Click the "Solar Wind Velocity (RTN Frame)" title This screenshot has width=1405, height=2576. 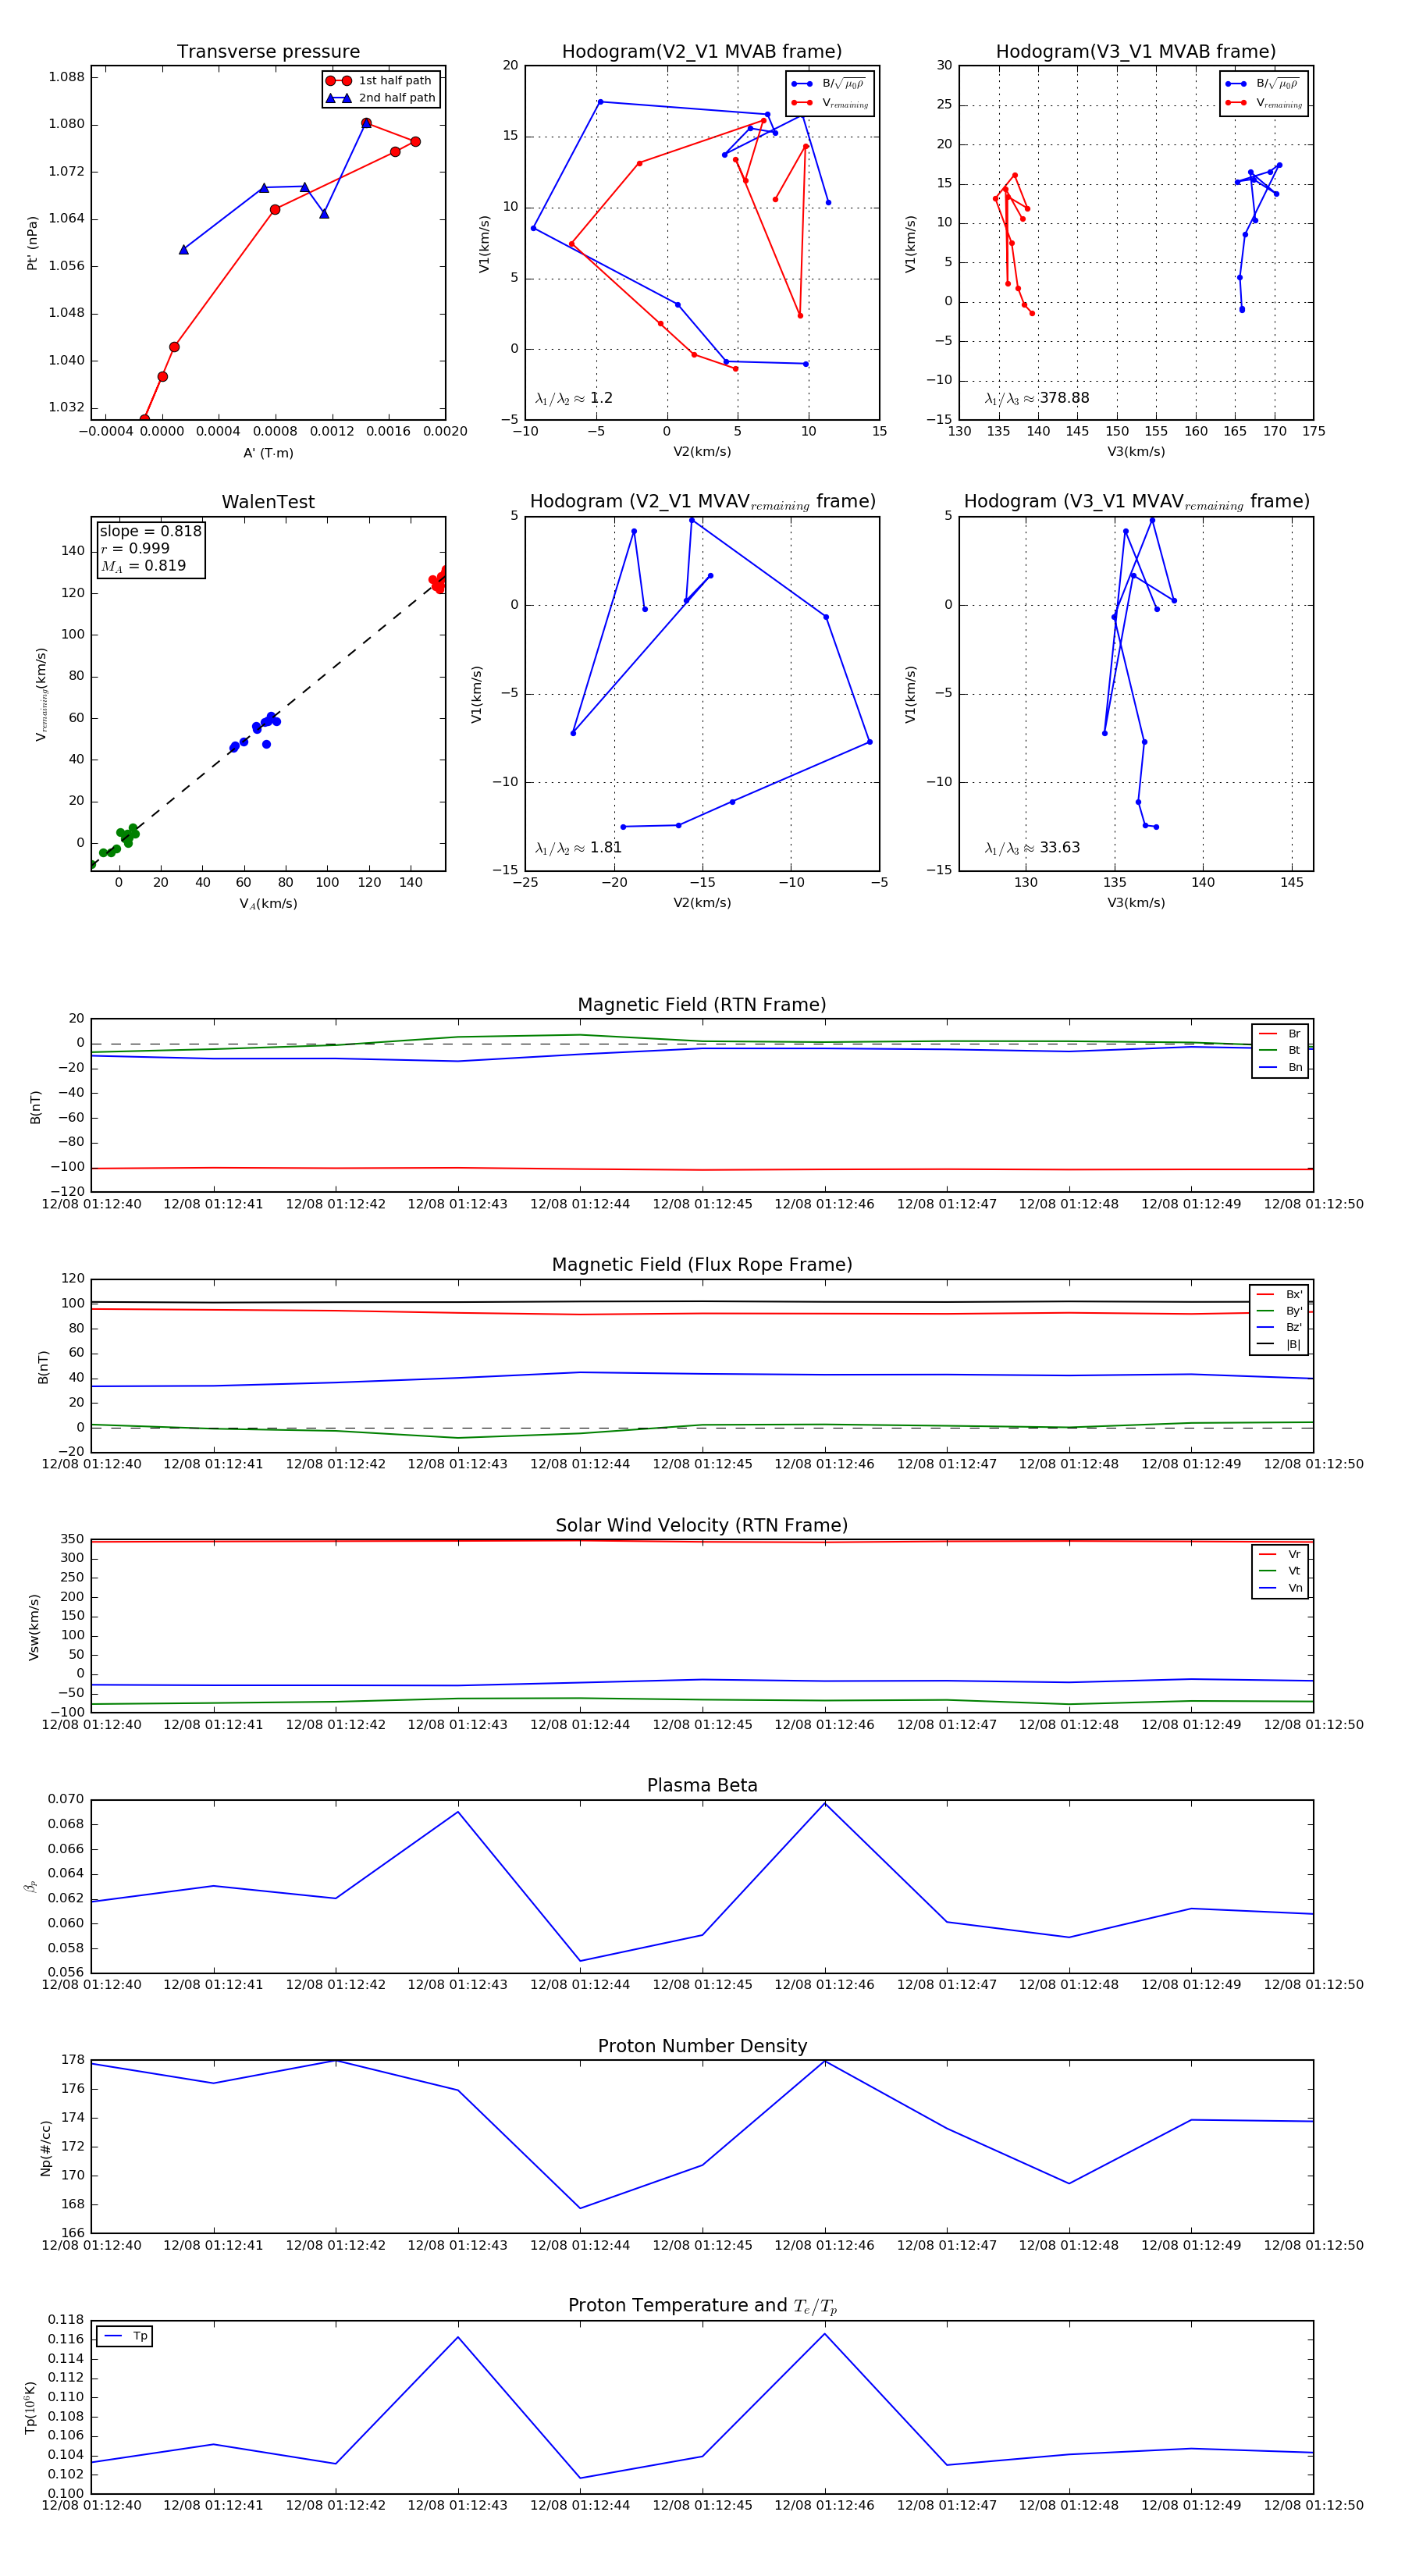(x=702, y=1526)
